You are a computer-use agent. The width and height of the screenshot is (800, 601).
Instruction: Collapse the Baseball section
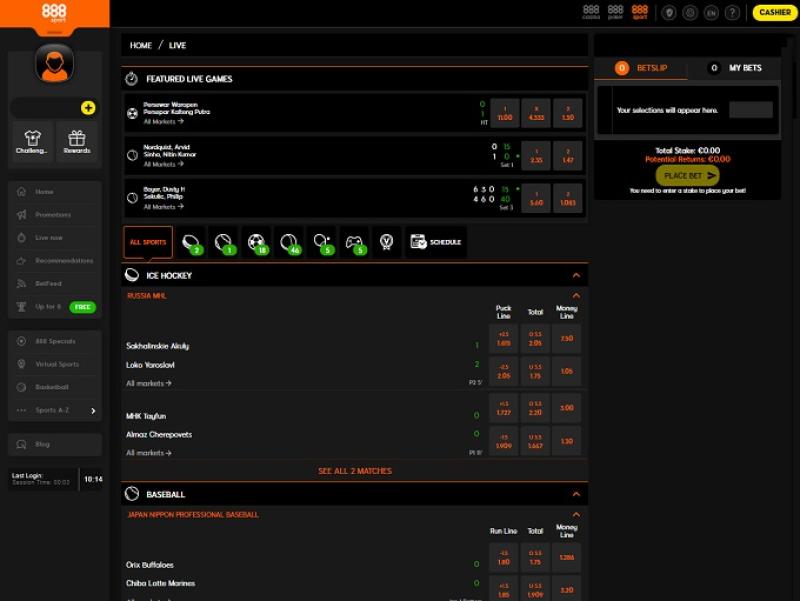(x=576, y=494)
